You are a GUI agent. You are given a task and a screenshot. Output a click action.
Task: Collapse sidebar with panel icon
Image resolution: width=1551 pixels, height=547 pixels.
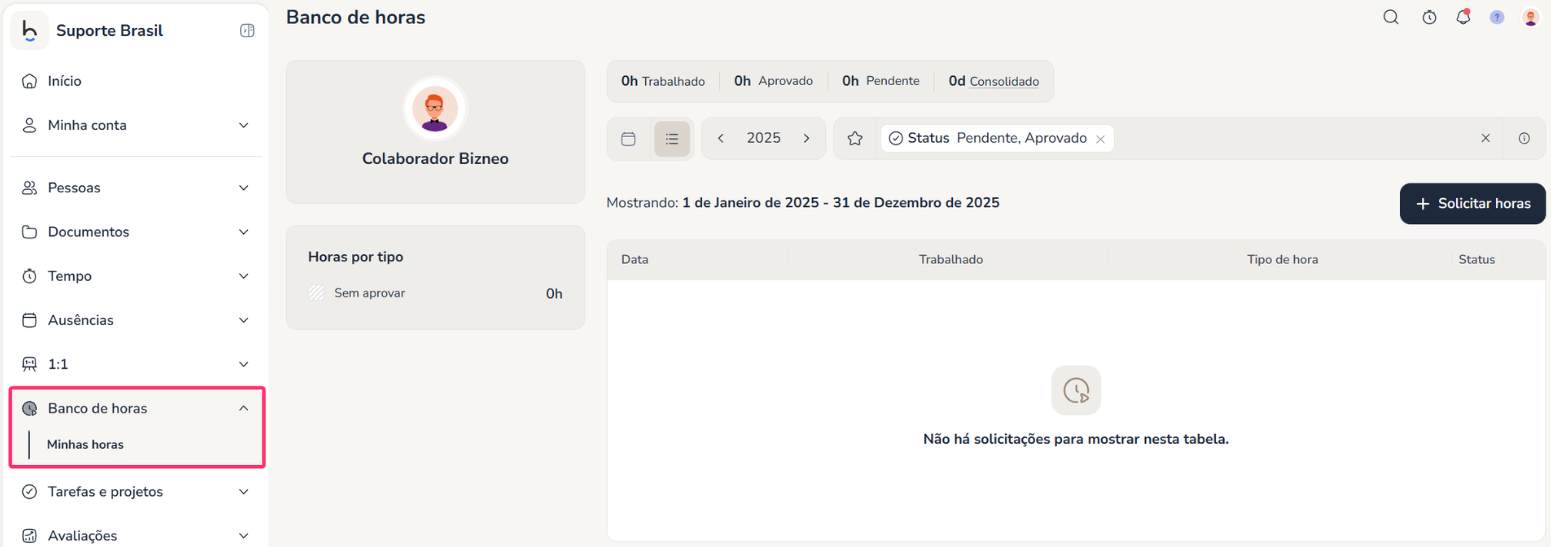click(x=247, y=31)
